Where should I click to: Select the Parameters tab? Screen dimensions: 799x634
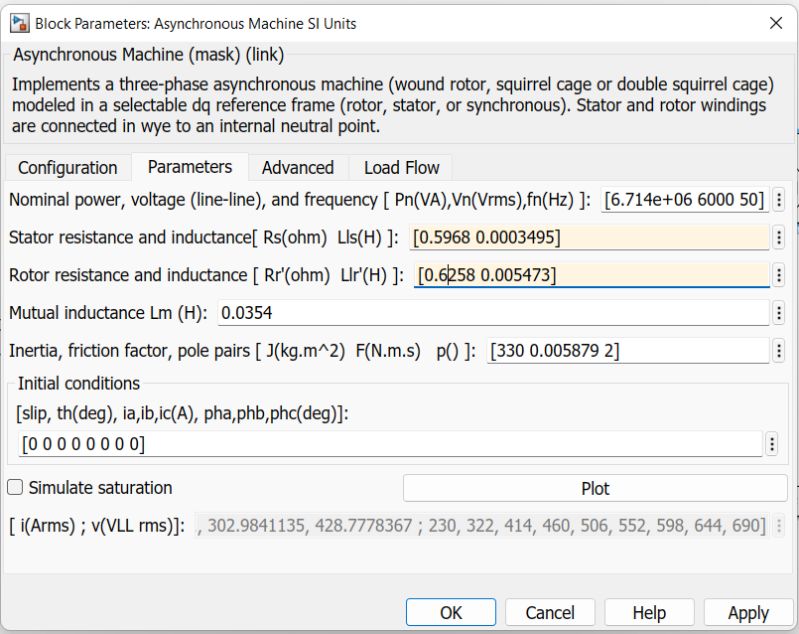(x=190, y=167)
